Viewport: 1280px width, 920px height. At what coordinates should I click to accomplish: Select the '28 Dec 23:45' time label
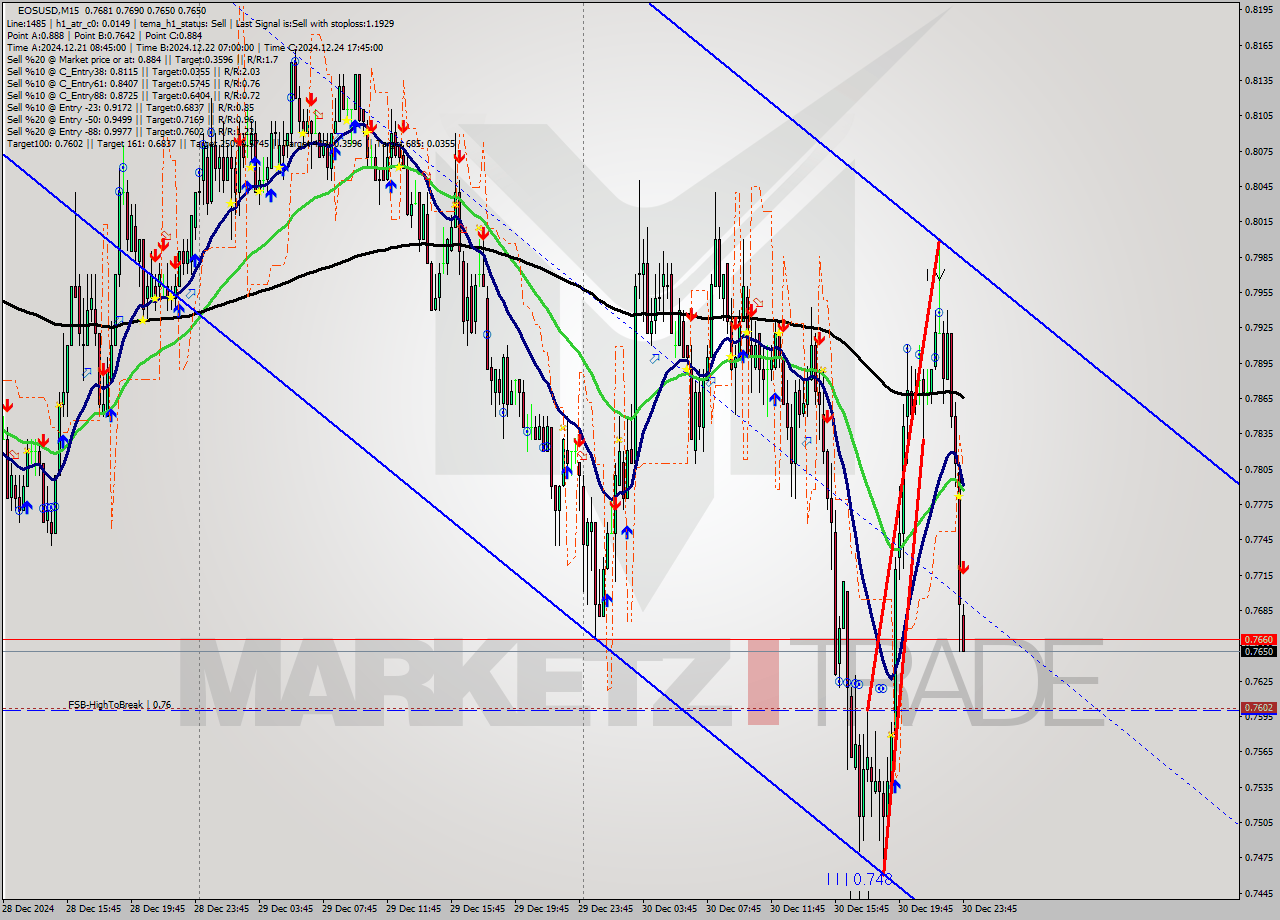(x=222, y=909)
